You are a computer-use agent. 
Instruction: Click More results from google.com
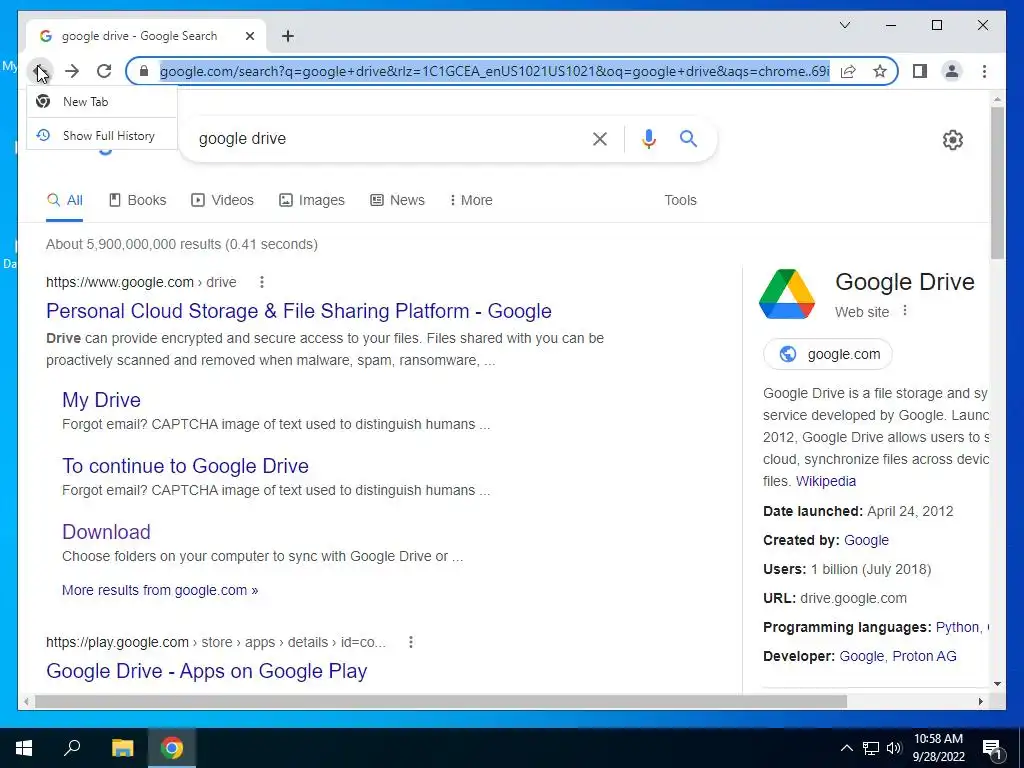coord(160,590)
